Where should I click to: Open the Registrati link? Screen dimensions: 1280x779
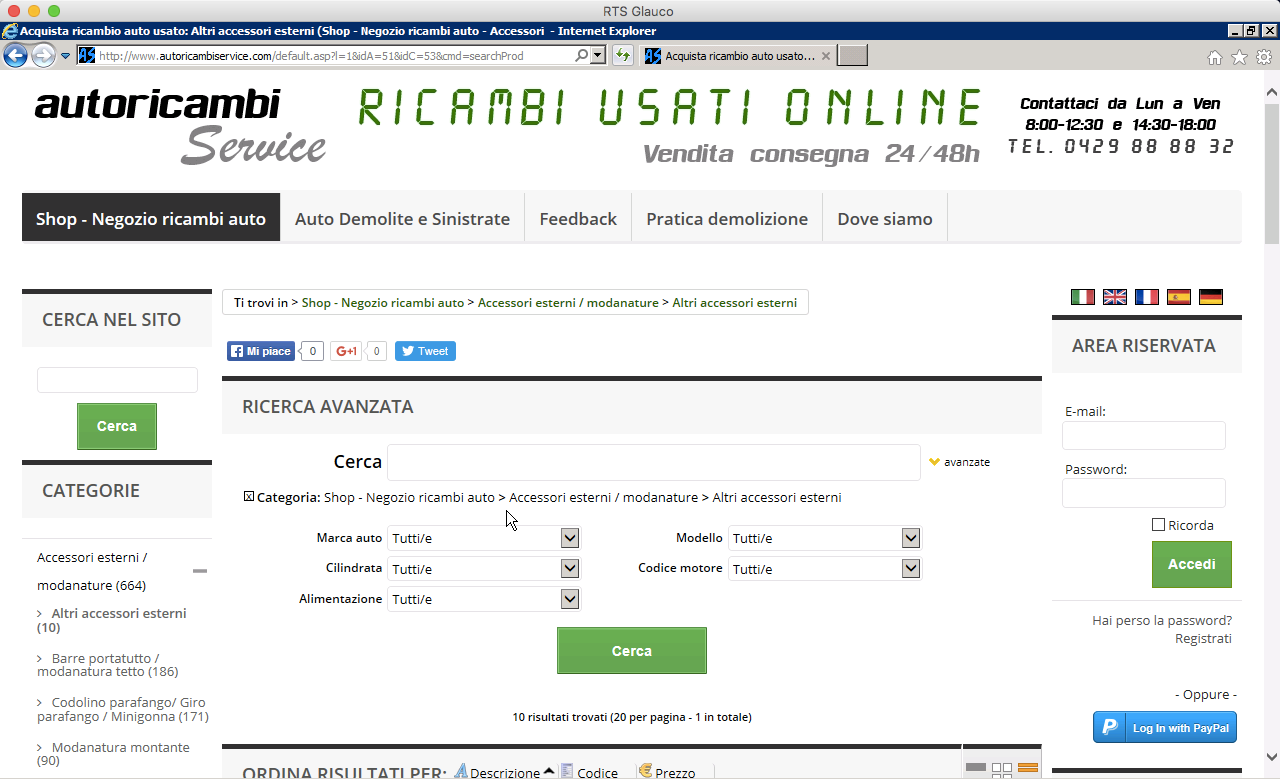pyautogui.click(x=1203, y=639)
